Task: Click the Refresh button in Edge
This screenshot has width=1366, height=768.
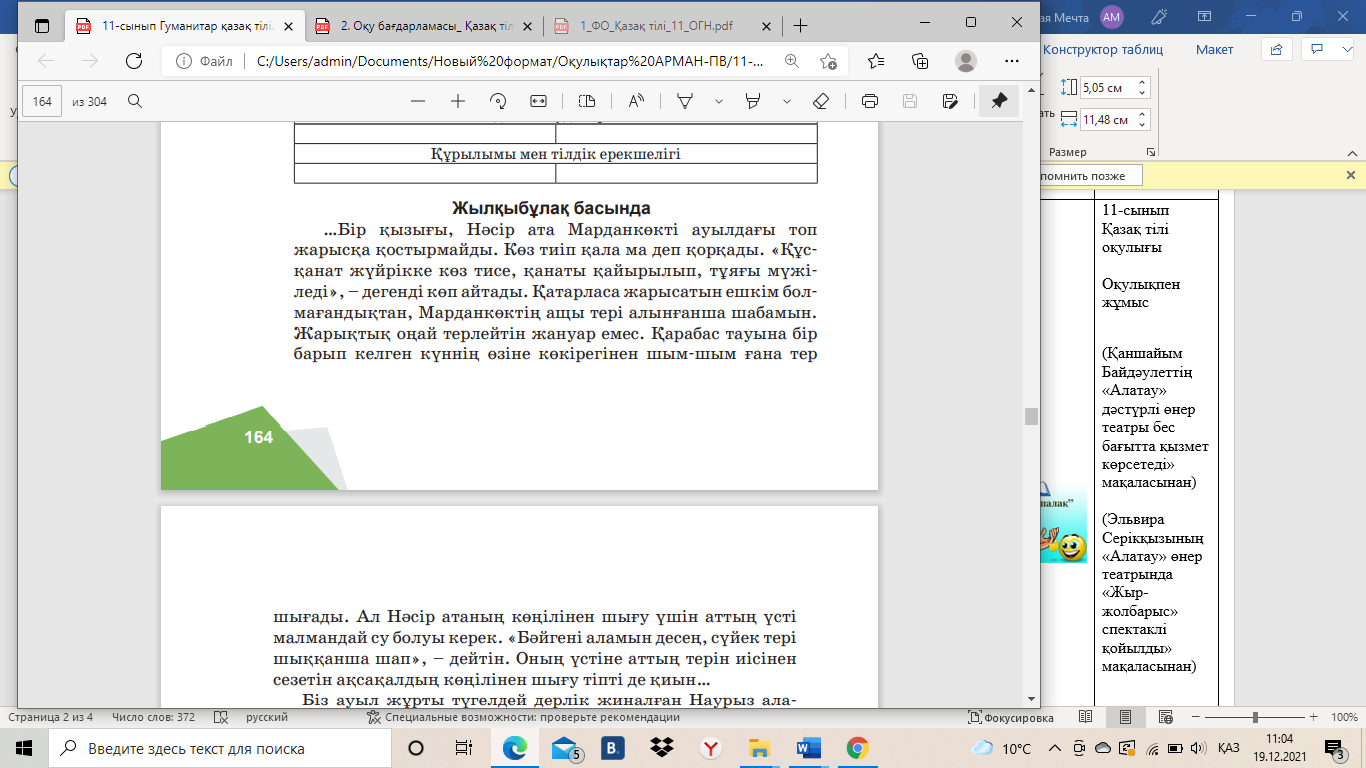Action: (133, 61)
